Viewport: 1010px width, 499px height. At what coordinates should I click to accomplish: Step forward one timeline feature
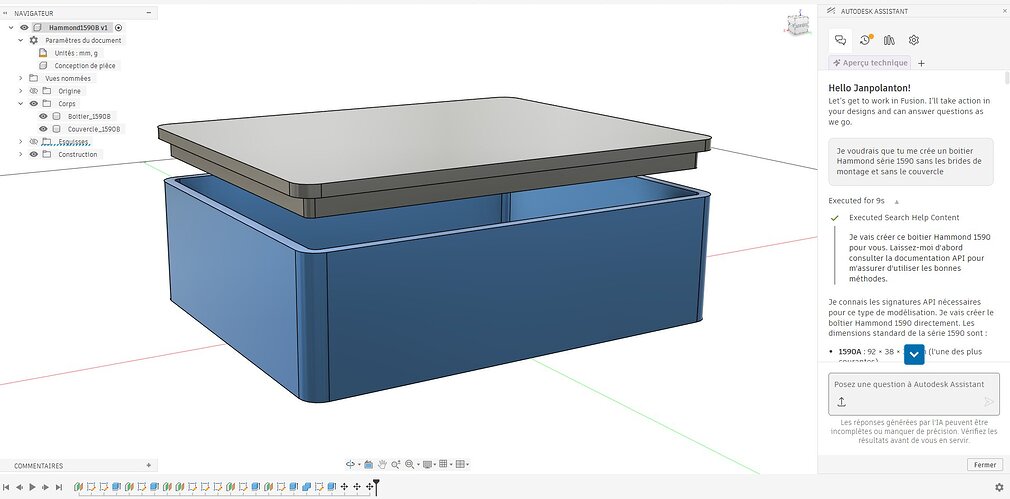[x=45, y=487]
